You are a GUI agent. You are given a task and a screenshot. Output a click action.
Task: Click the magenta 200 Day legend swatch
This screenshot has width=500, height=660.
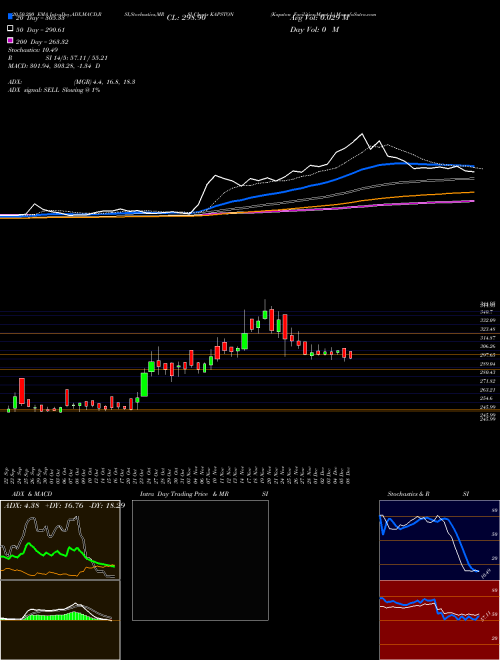11,41
